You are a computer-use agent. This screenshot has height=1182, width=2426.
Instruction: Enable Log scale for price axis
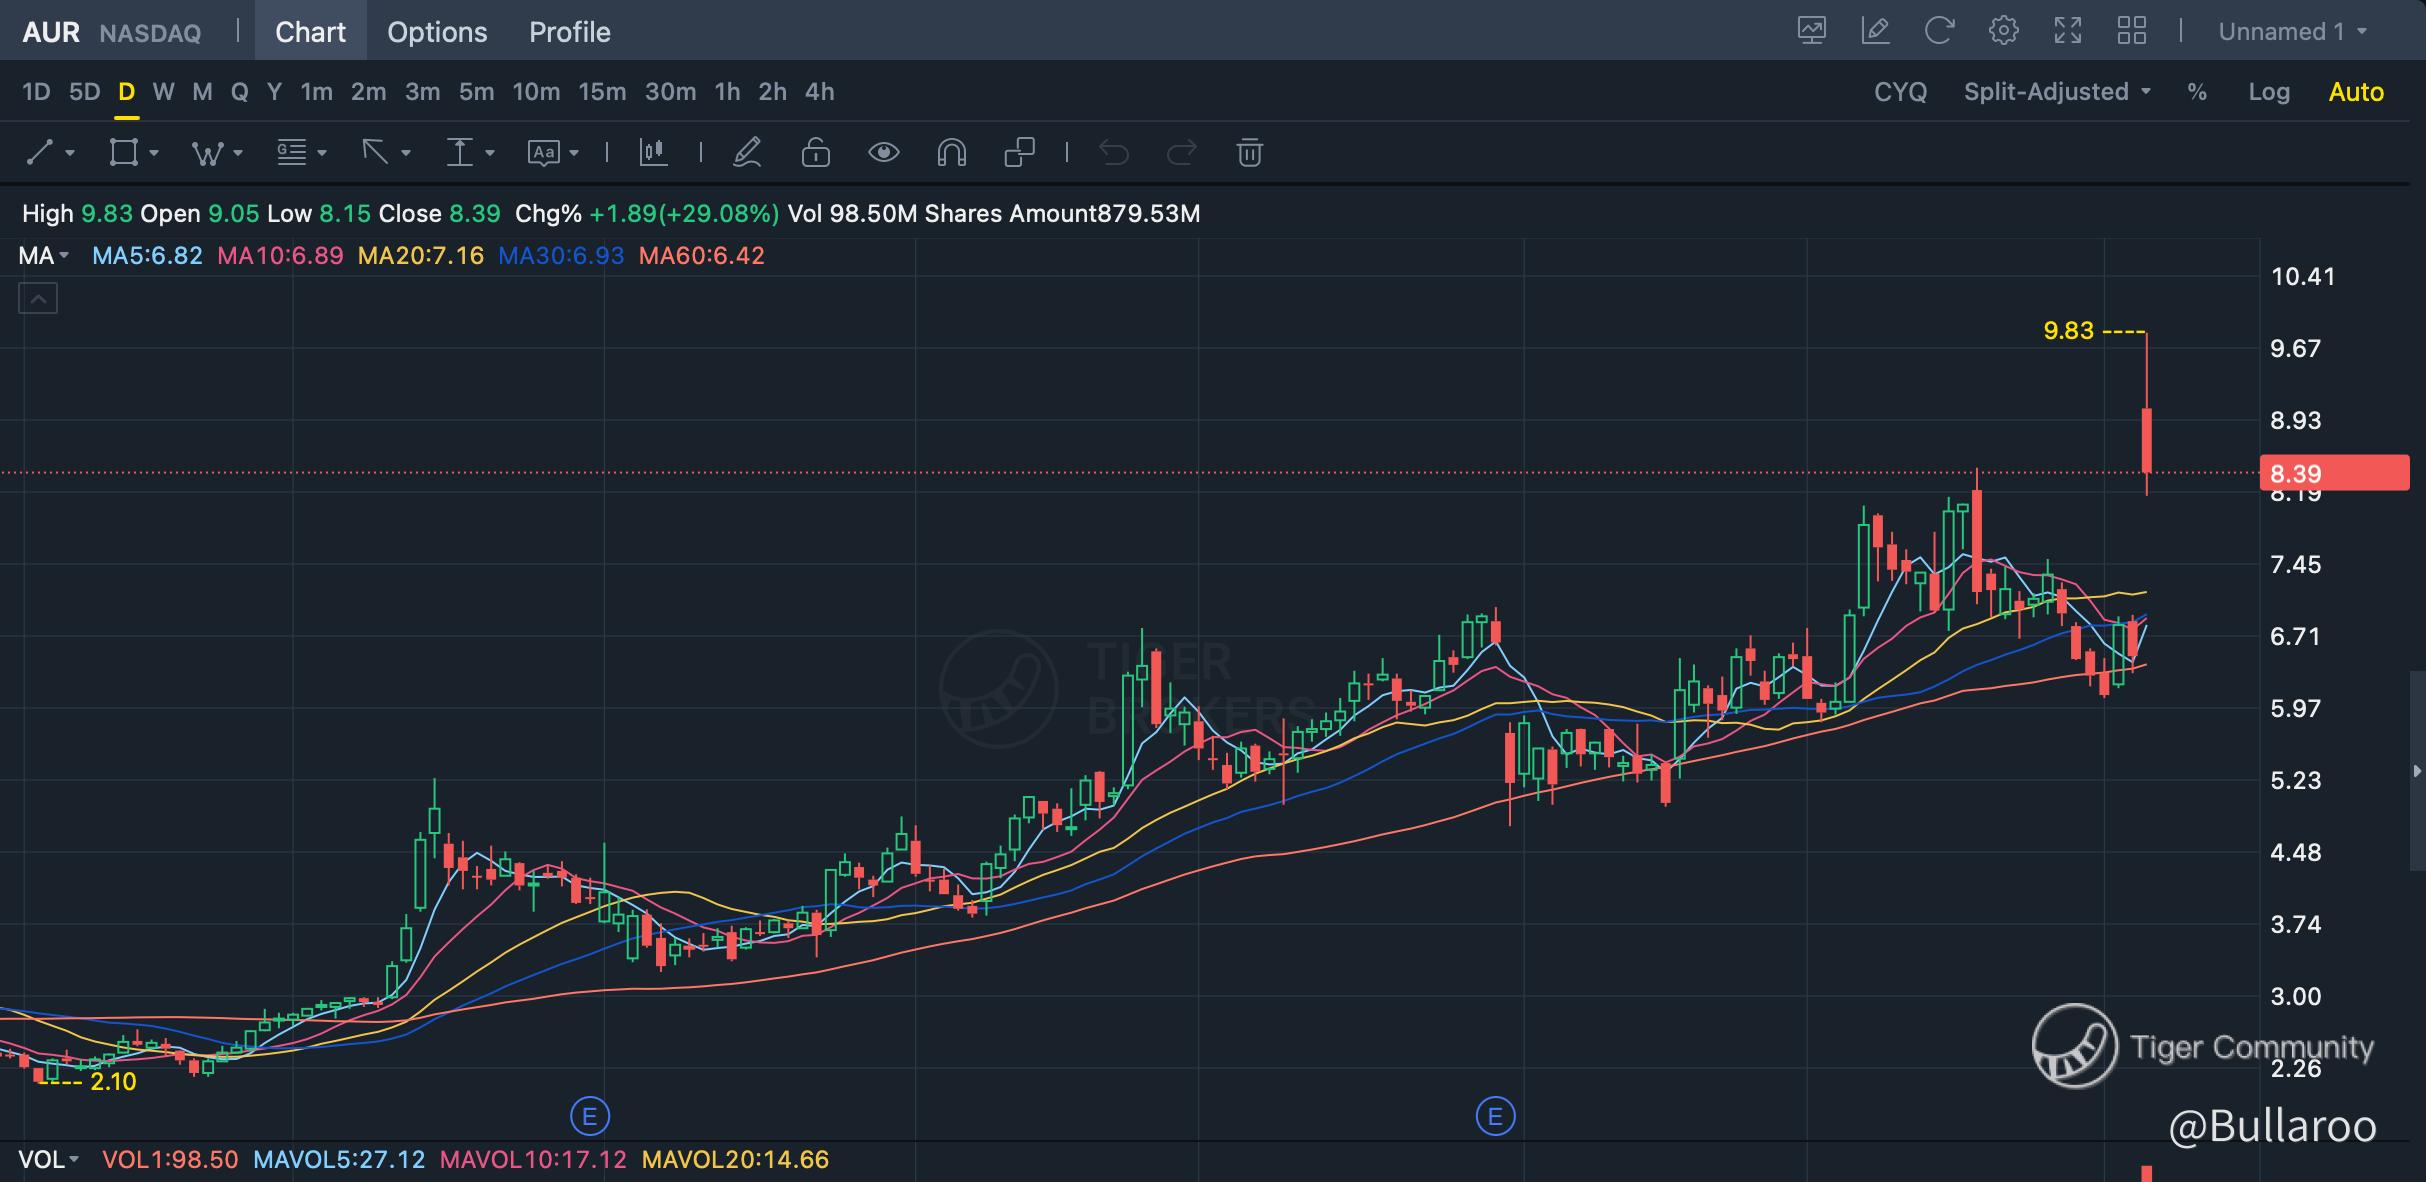coord(2268,92)
